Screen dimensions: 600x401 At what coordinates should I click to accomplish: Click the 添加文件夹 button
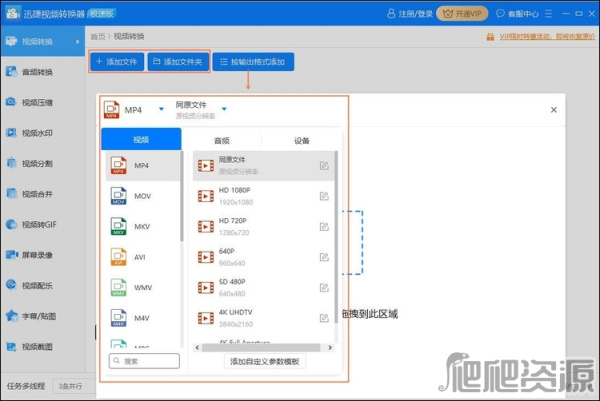point(178,62)
